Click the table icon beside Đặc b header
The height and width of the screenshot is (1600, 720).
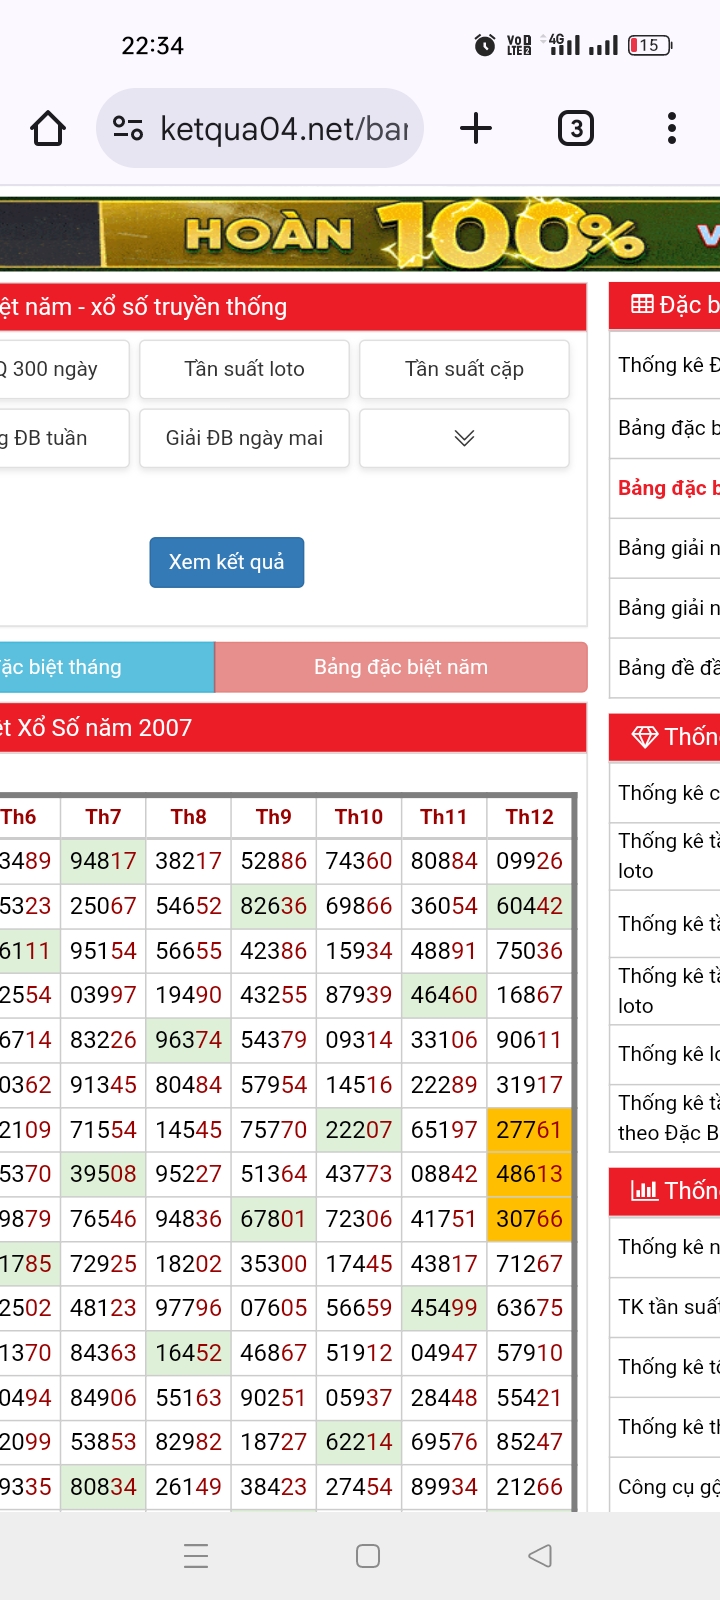pyautogui.click(x=642, y=305)
